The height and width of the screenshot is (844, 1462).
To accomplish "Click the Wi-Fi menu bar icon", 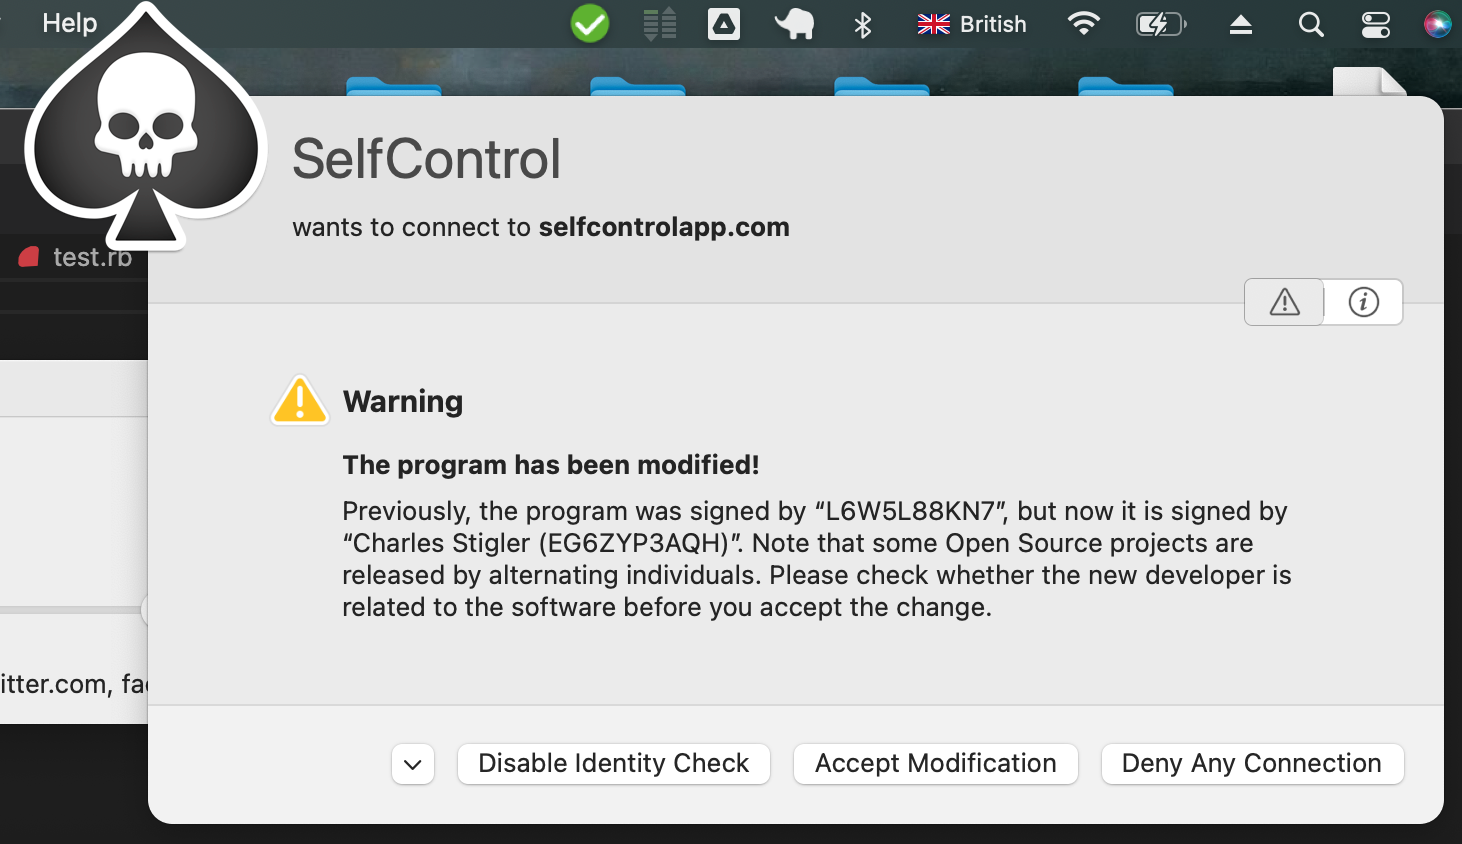I will 1085,23.
